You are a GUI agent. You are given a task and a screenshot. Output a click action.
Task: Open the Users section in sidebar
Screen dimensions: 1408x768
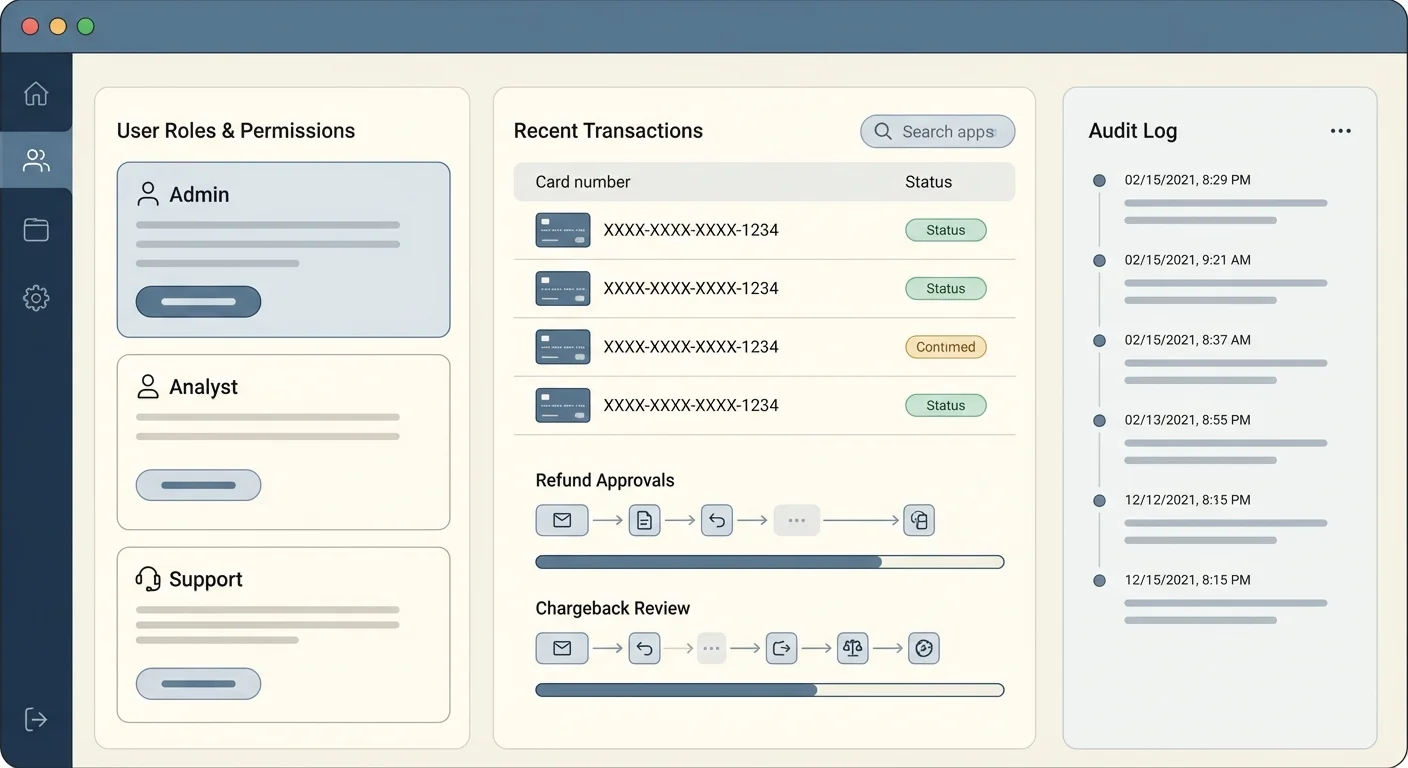click(x=36, y=161)
